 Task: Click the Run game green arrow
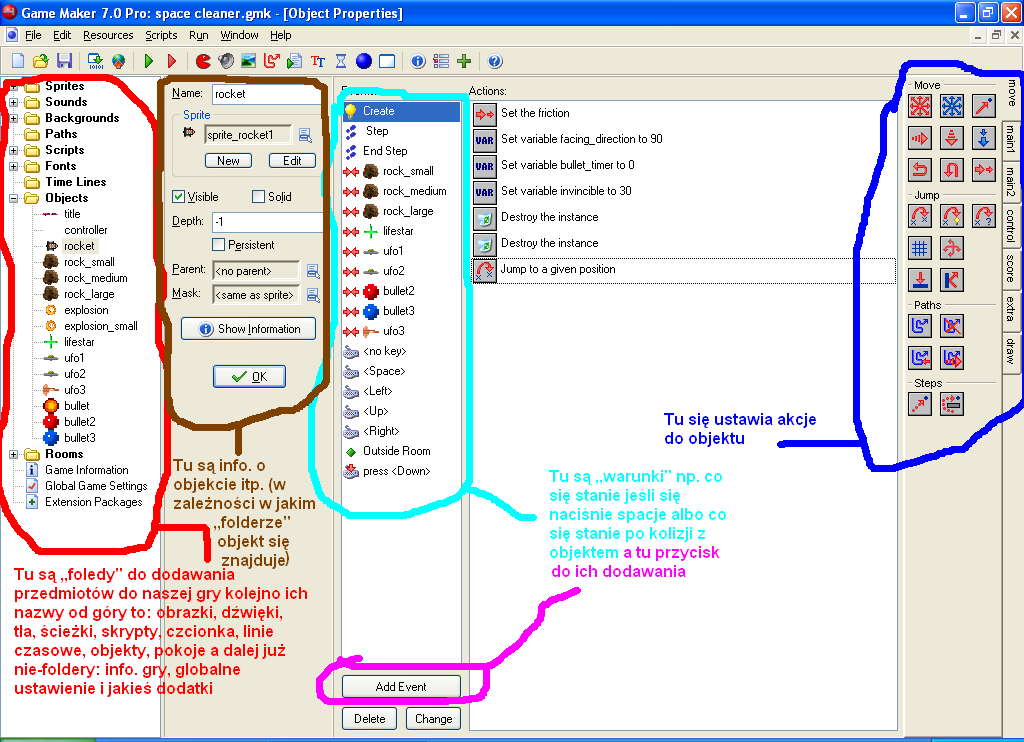click(149, 61)
